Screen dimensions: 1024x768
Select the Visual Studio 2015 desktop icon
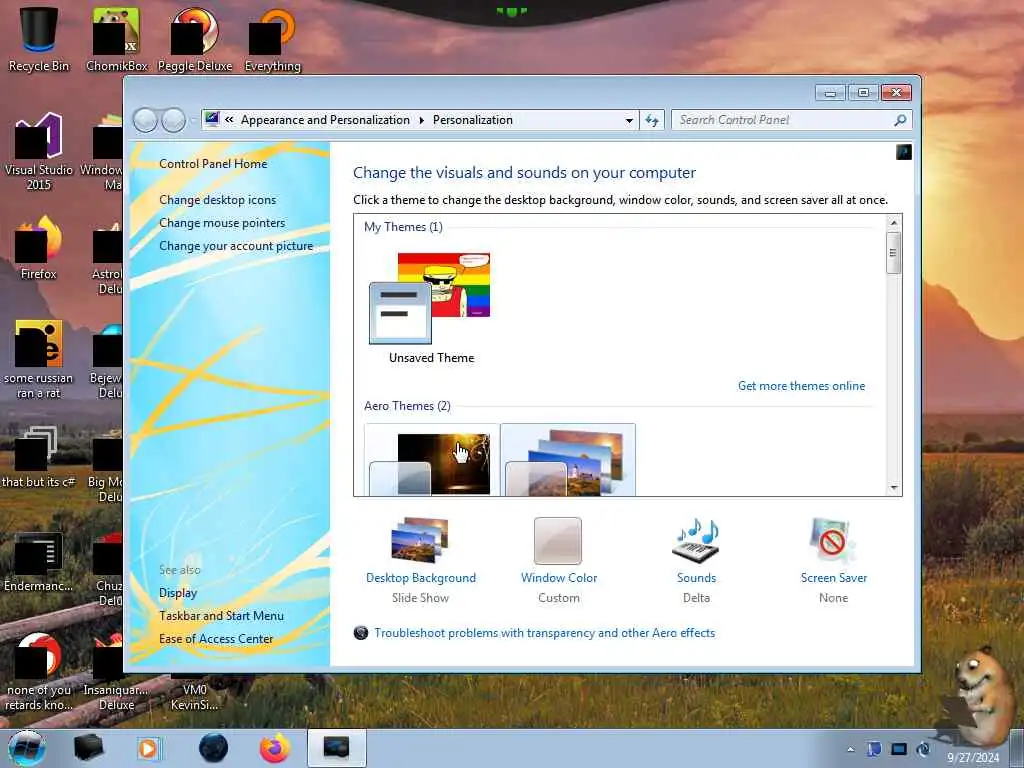pyautogui.click(x=39, y=151)
